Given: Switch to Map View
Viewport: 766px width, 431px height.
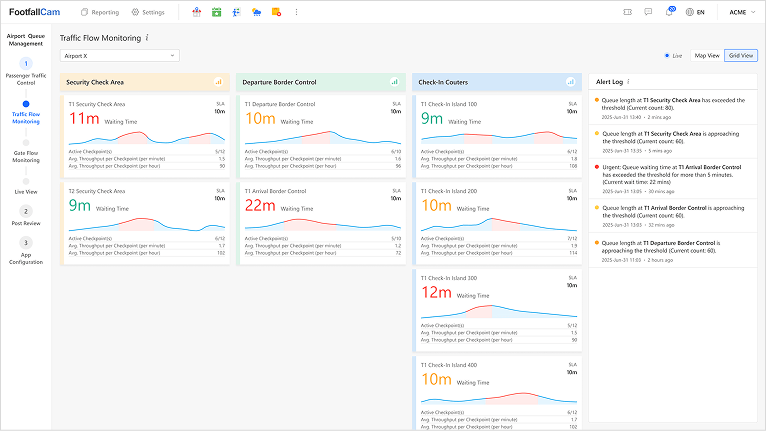Looking at the screenshot, I should tap(707, 56).
